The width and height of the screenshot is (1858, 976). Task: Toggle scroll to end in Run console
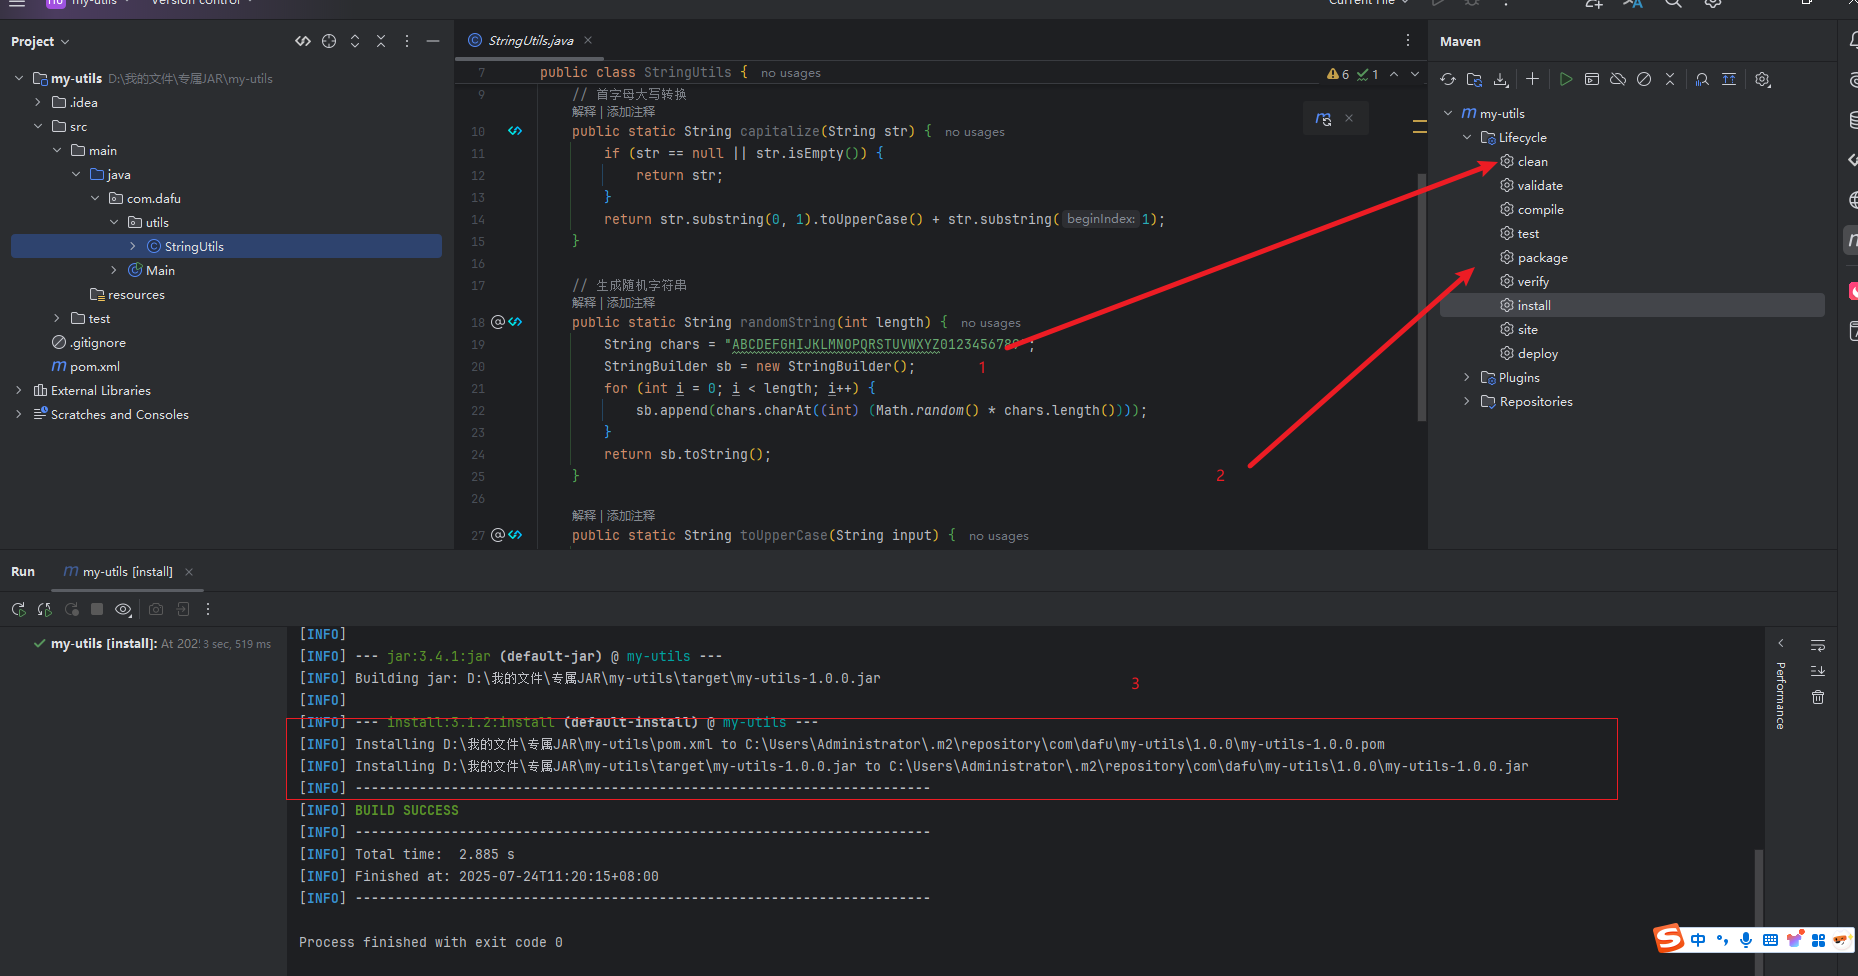(x=1818, y=671)
